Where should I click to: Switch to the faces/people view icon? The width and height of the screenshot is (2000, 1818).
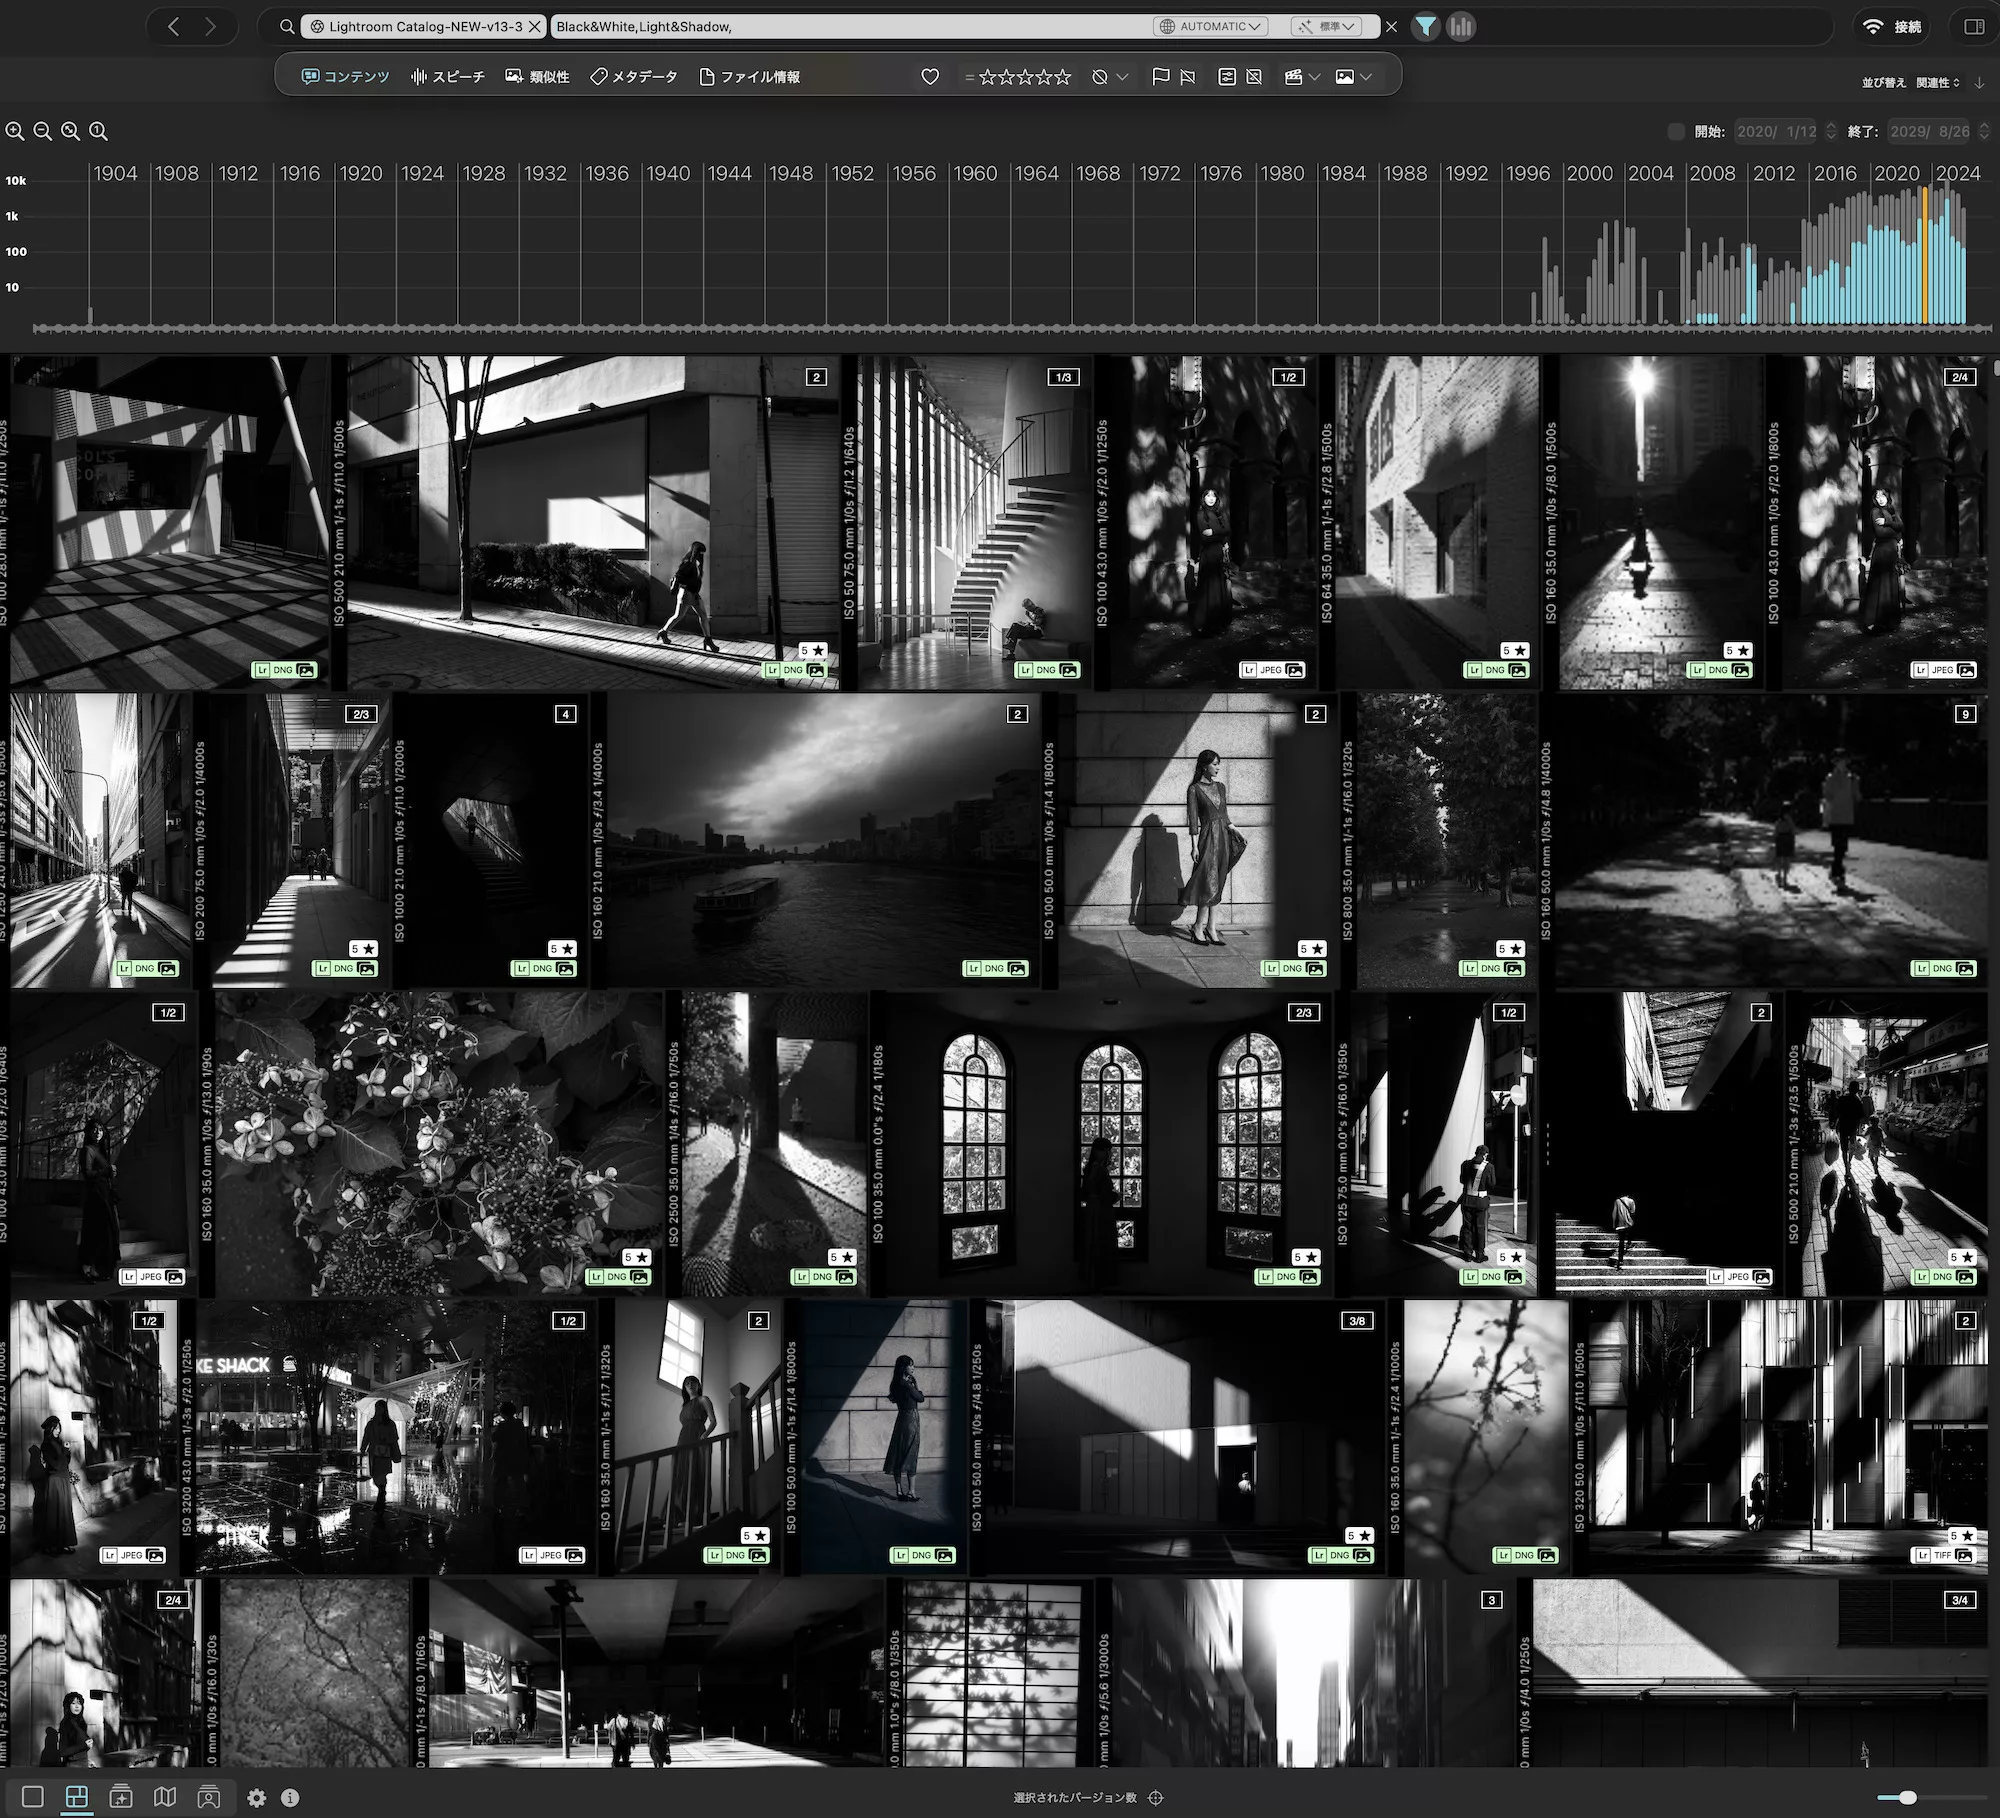pos(208,1797)
